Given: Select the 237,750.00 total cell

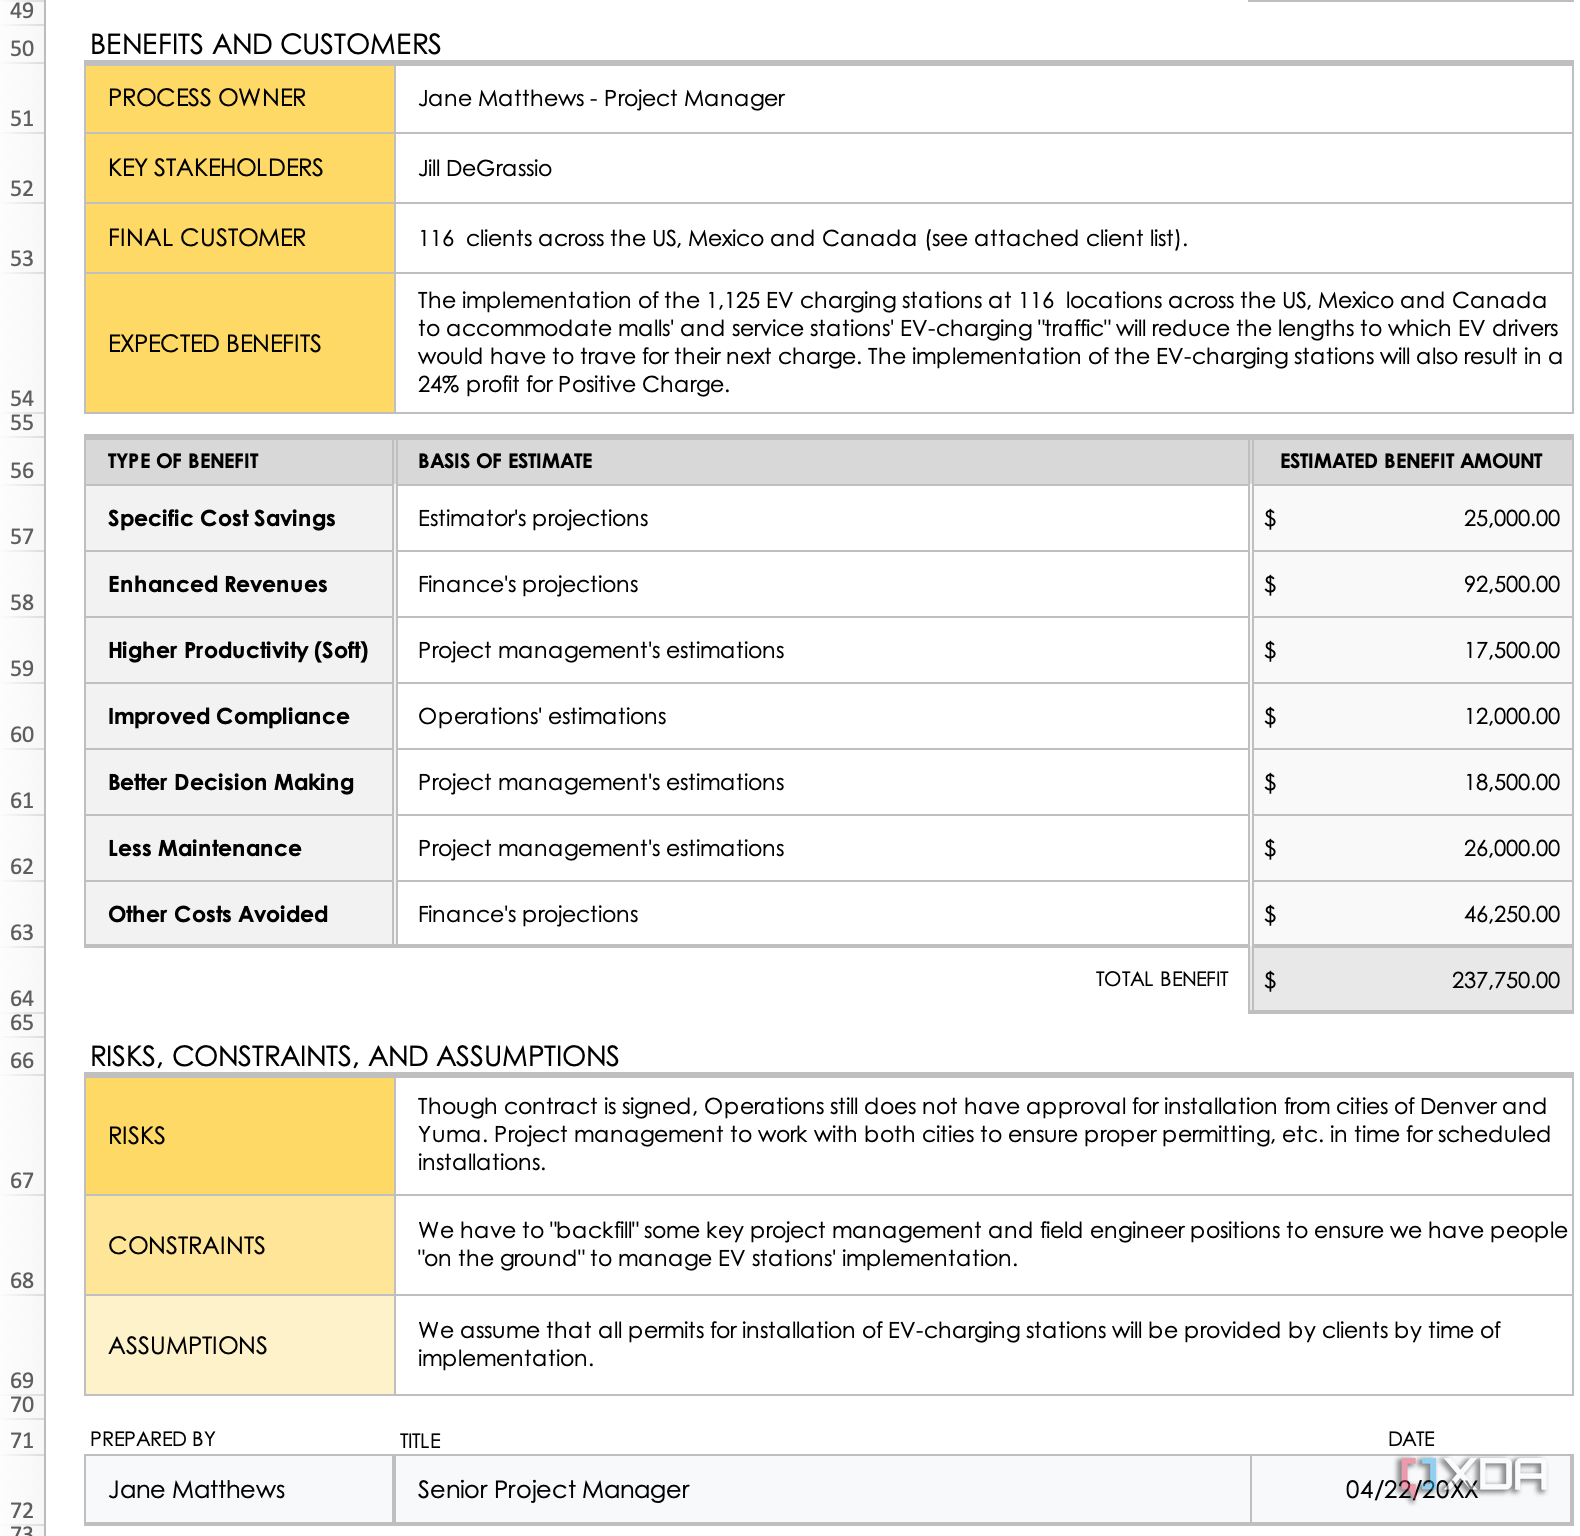Looking at the screenshot, I should (x=1412, y=980).
